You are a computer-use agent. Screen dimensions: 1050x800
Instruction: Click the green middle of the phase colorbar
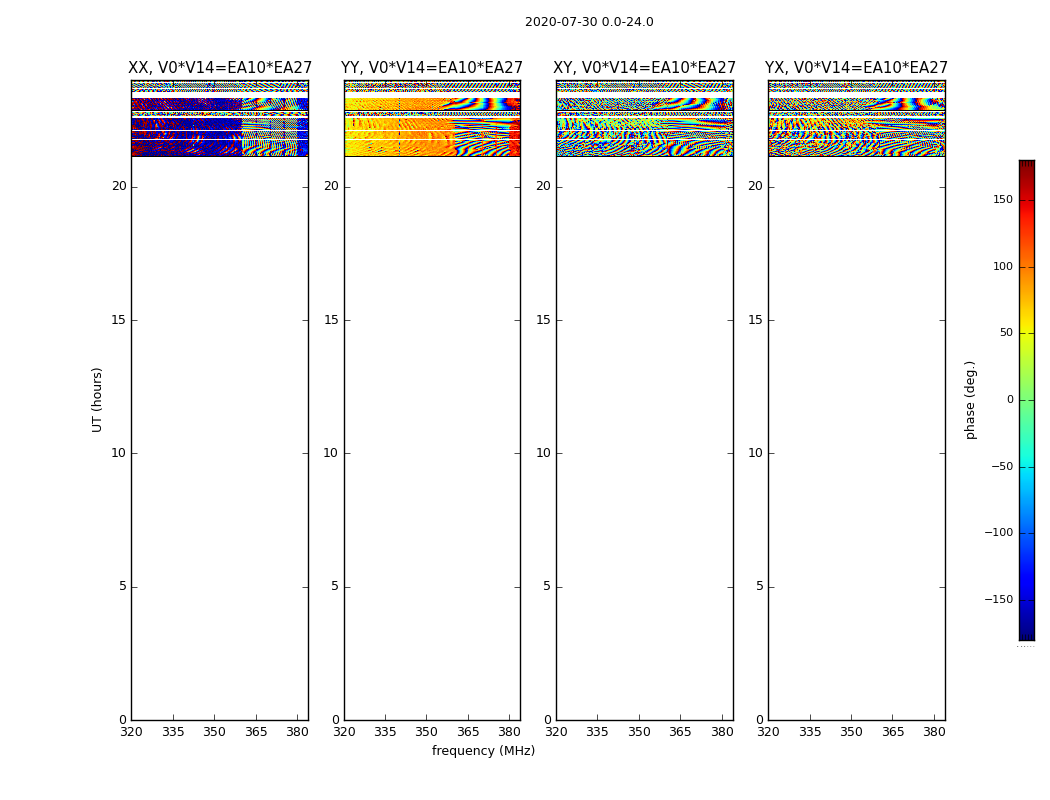[1026, 400]
